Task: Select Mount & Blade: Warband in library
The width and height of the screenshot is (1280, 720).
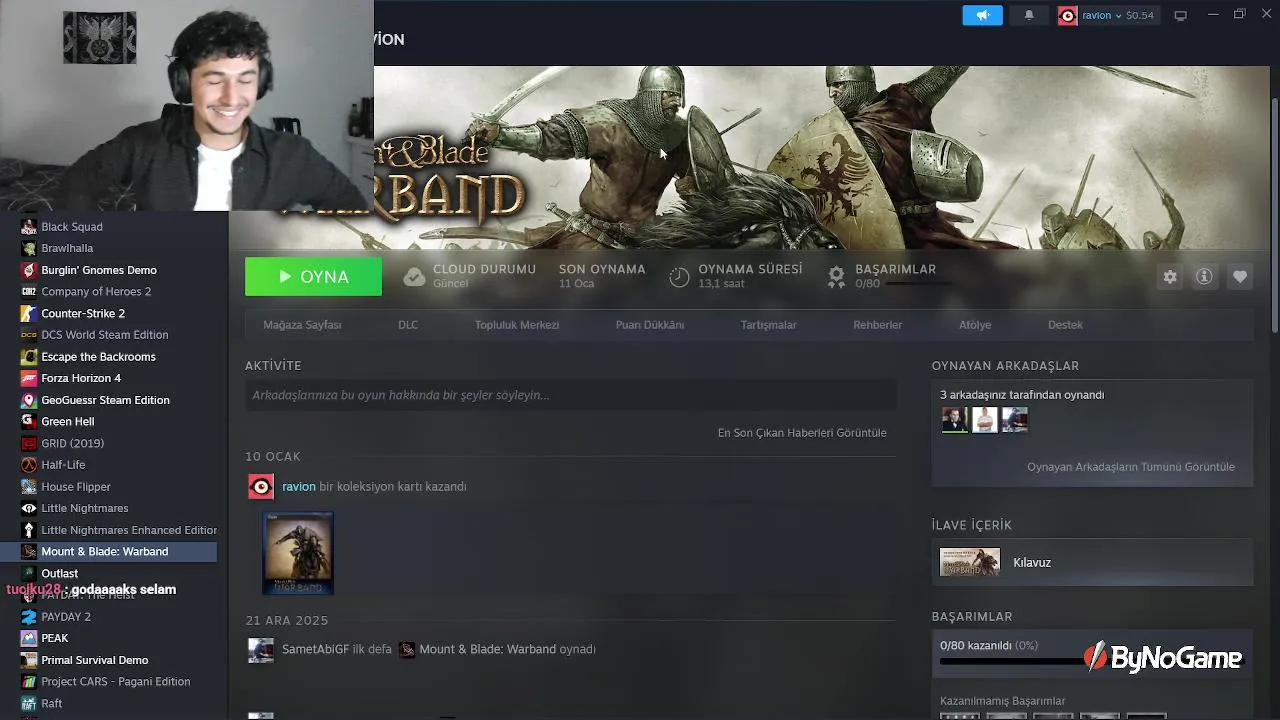Action: pyautogui.click(x=108, y=552)
